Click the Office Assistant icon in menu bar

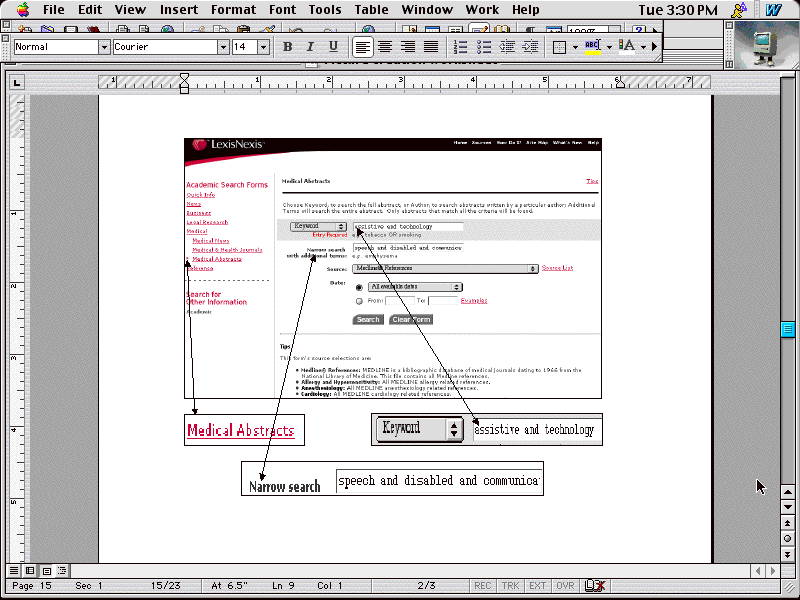tap(739, 9)
